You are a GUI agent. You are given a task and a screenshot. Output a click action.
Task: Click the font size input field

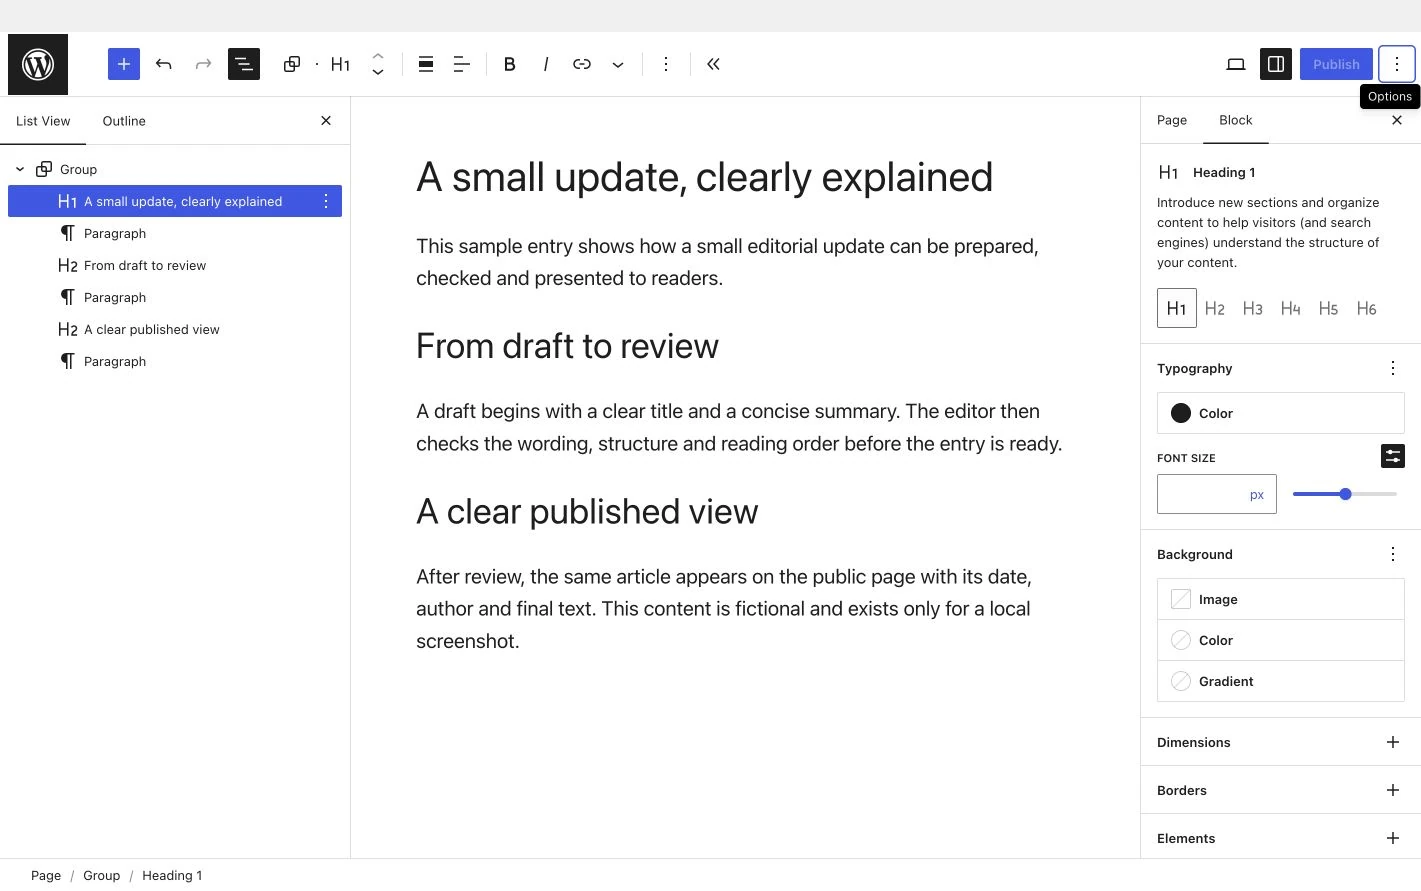[x=1217, y=494]
